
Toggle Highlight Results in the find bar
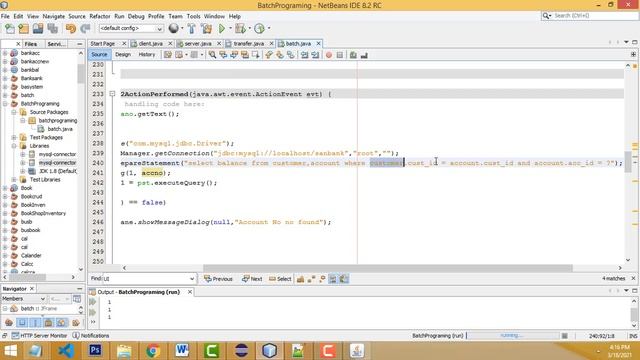click(333, 279)
